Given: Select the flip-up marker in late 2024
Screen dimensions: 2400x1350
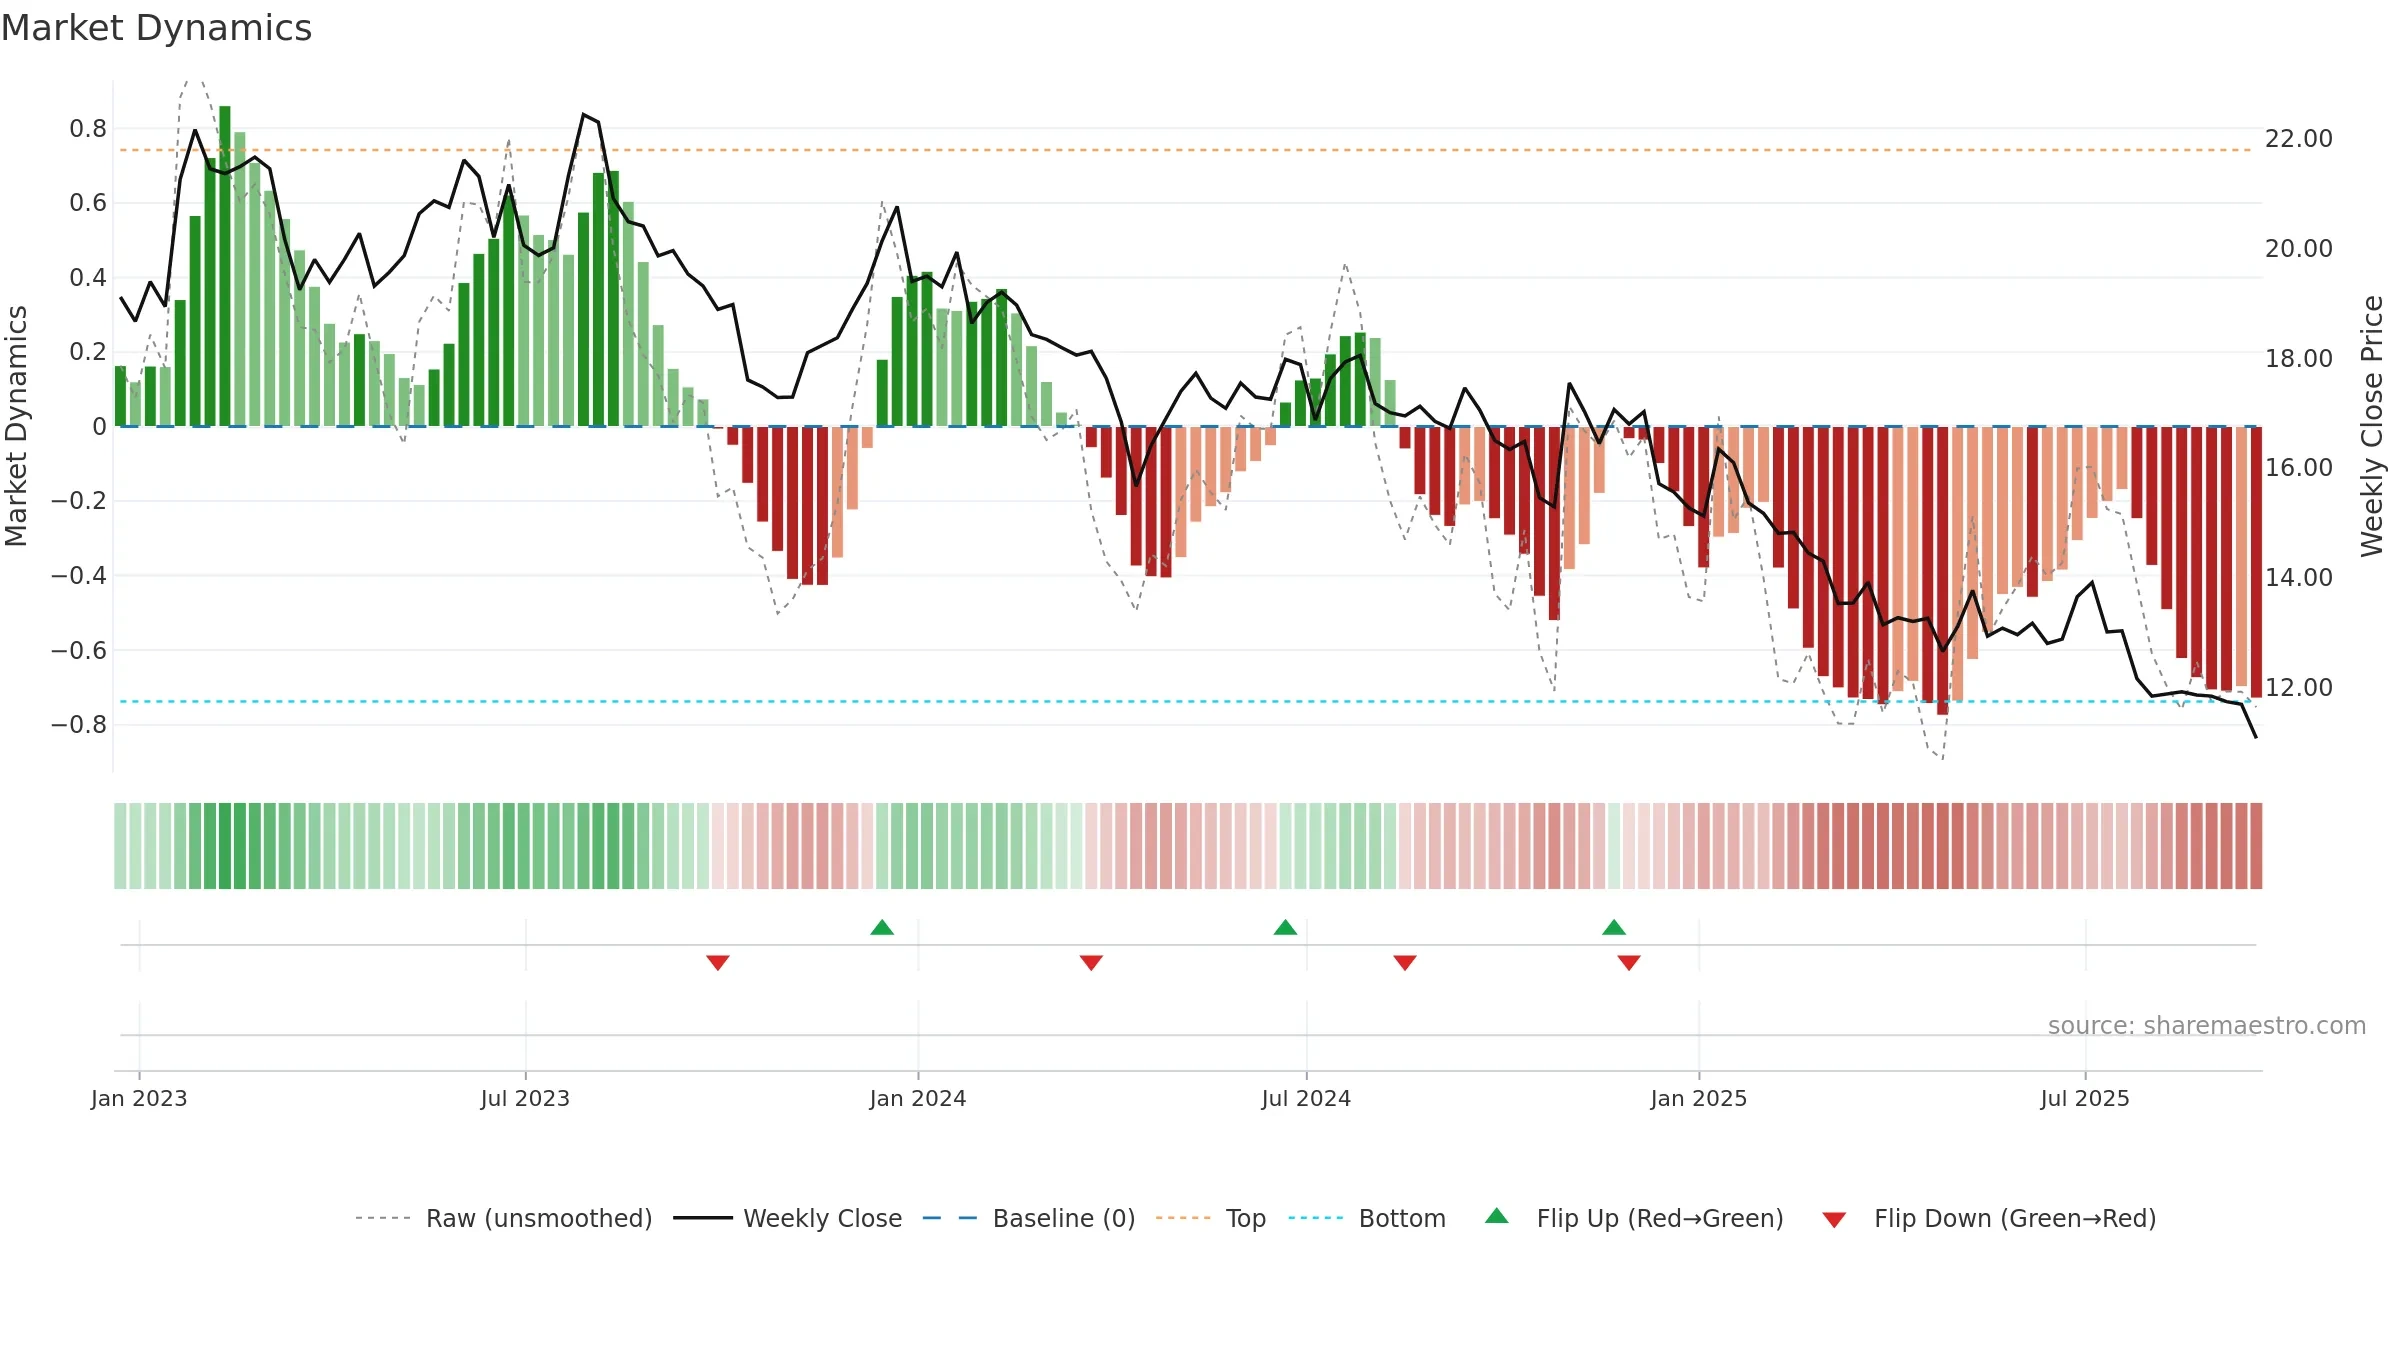Looking at the screenshot, I should [x=1614, y=927].
